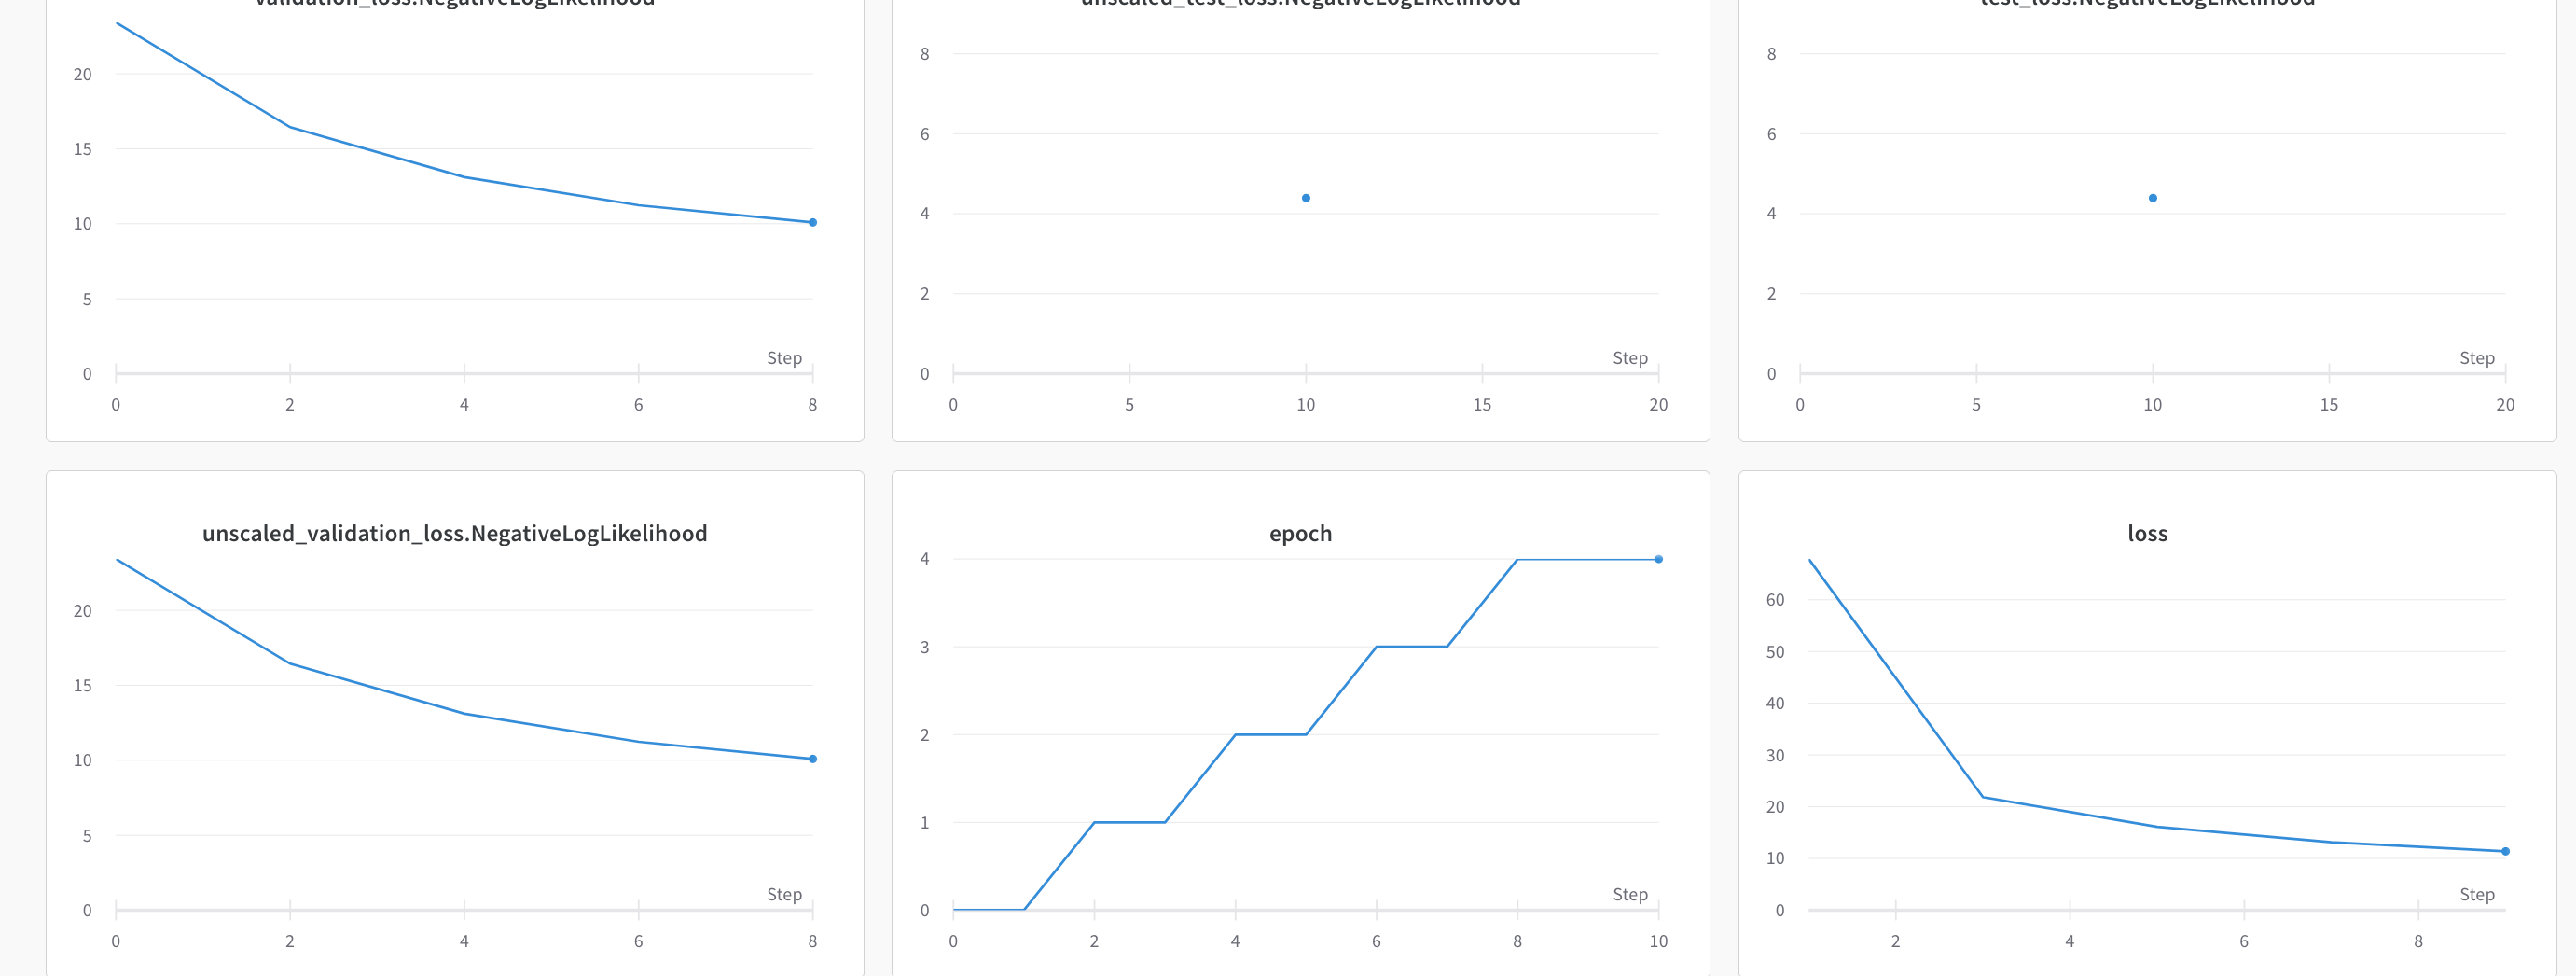Click x-axis tick 6 in loss chart
The width and height of the screenshot is (2576, 976).
pos(2244,941)
